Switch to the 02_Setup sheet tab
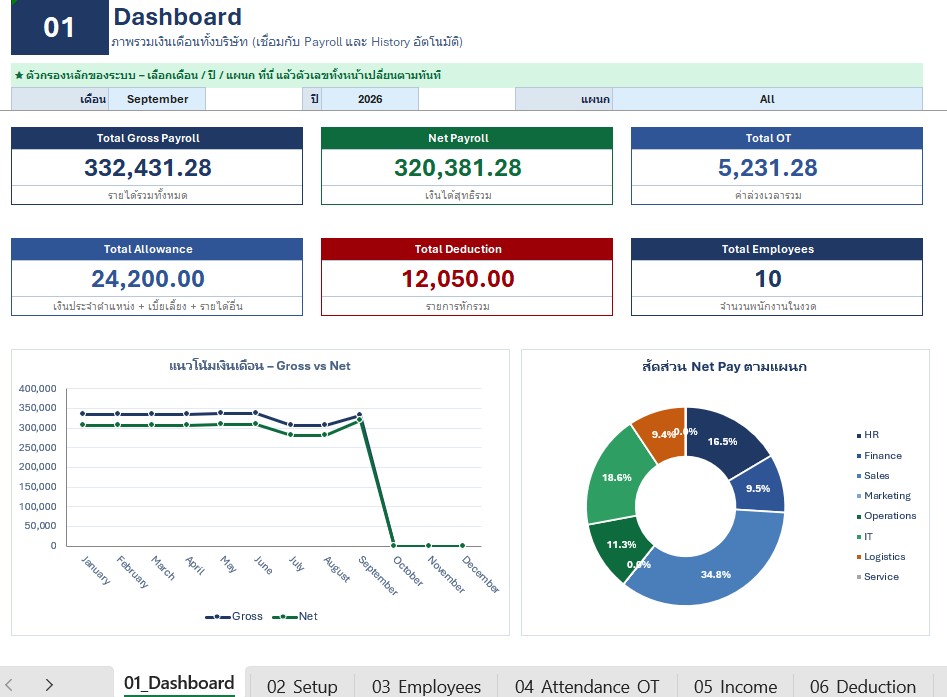The image size is (947, 697). [302, 686]
